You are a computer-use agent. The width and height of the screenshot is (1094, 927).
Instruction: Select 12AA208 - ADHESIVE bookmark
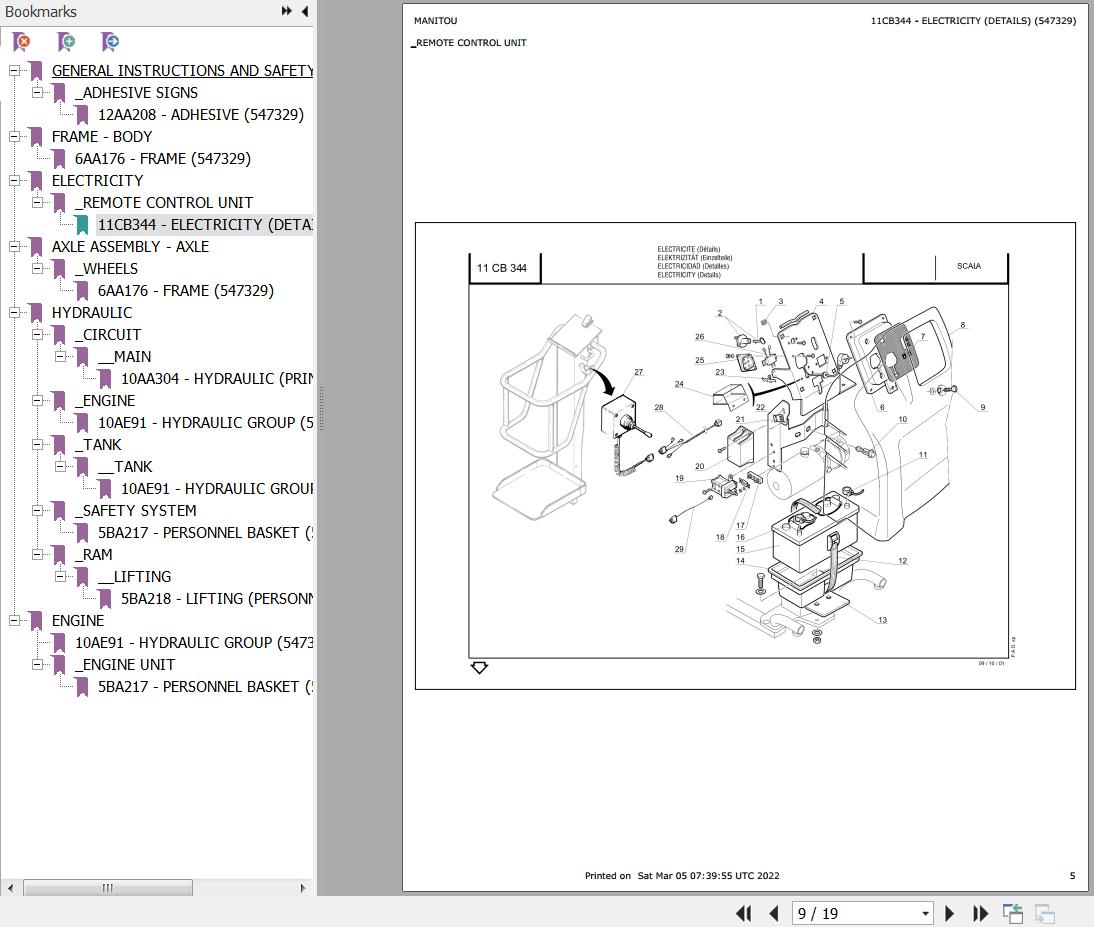(x=200, y=115)
